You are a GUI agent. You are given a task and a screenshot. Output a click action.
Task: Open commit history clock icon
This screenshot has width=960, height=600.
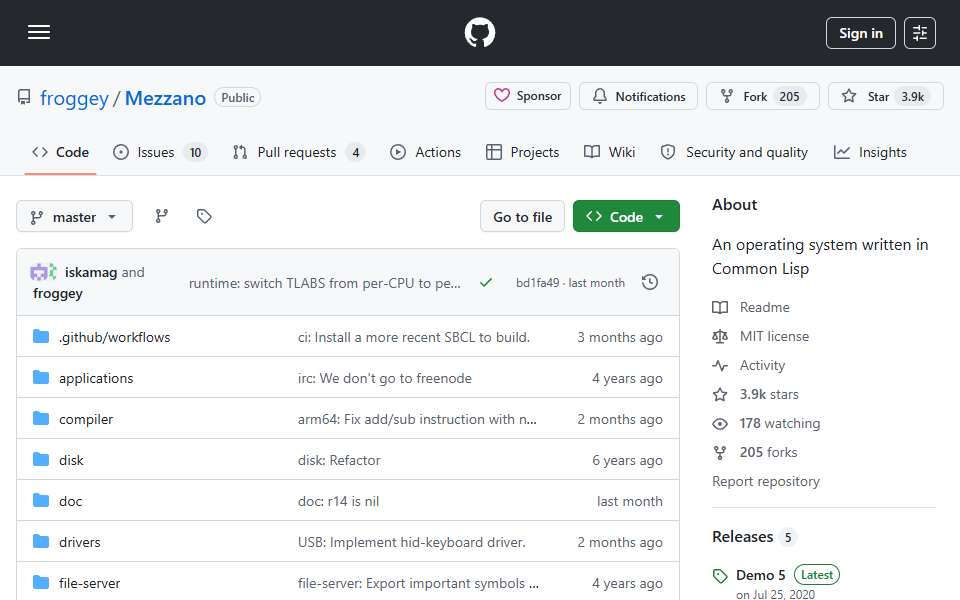(650, 282)
